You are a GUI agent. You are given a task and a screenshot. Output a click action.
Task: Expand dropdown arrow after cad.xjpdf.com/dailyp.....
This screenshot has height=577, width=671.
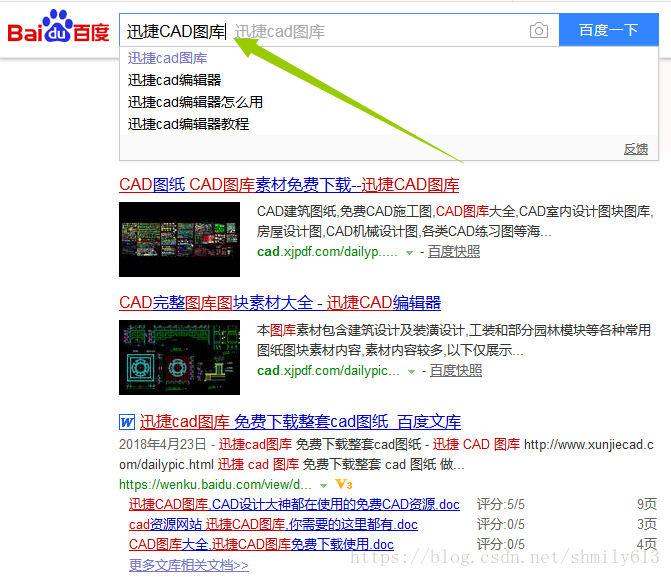pyautogui.click(x=409, y=253)
